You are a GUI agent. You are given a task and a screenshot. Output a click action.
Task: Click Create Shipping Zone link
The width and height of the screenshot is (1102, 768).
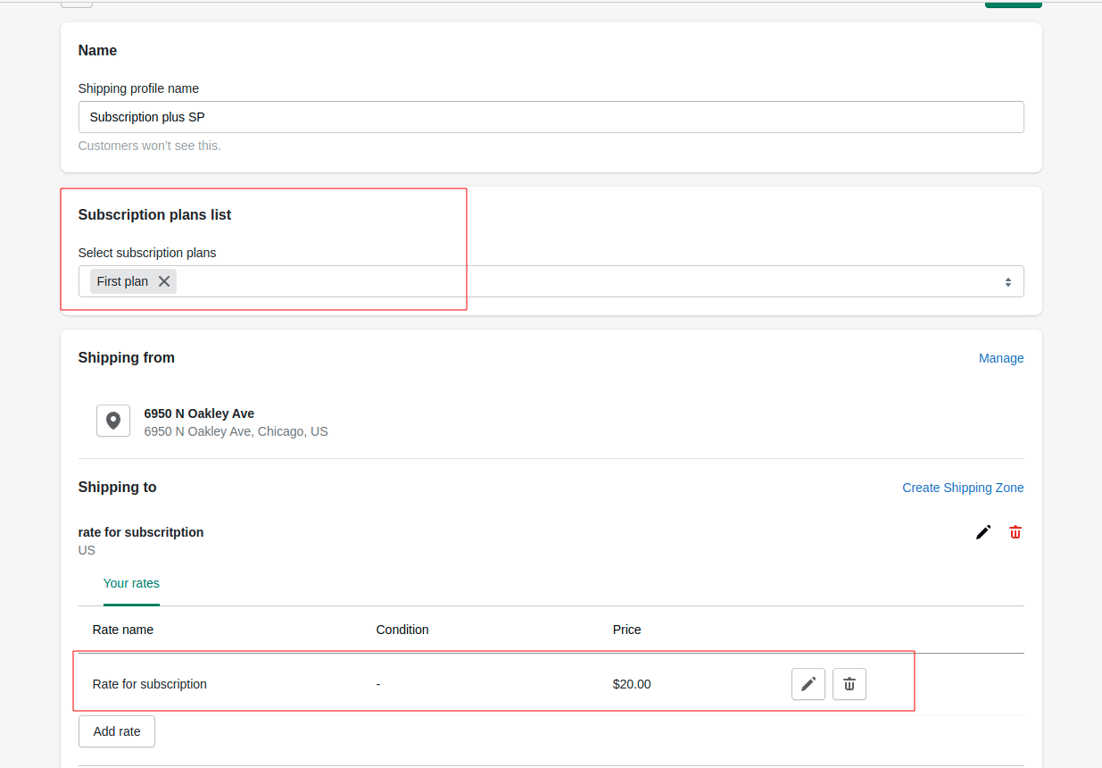point(963,488)
